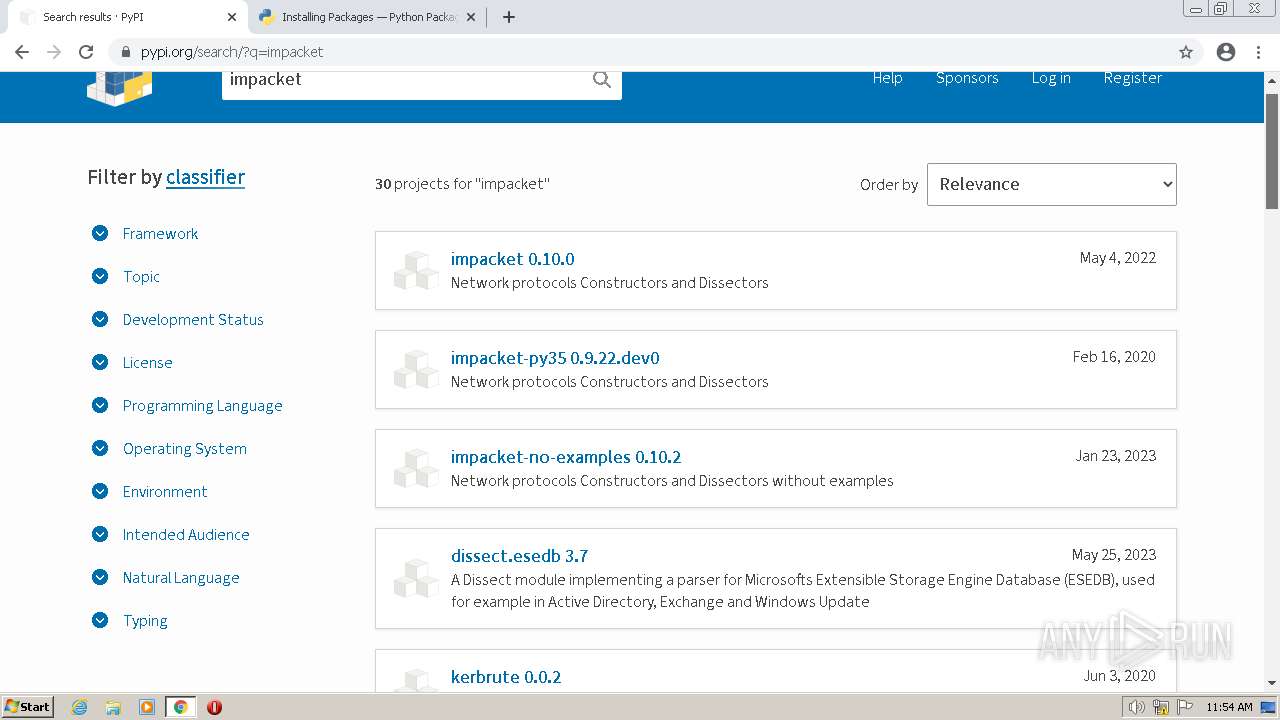Viewport: 1280px width, 720px height.
Task: Click the action center flag icon
Action: click(x=1185, y=707)
